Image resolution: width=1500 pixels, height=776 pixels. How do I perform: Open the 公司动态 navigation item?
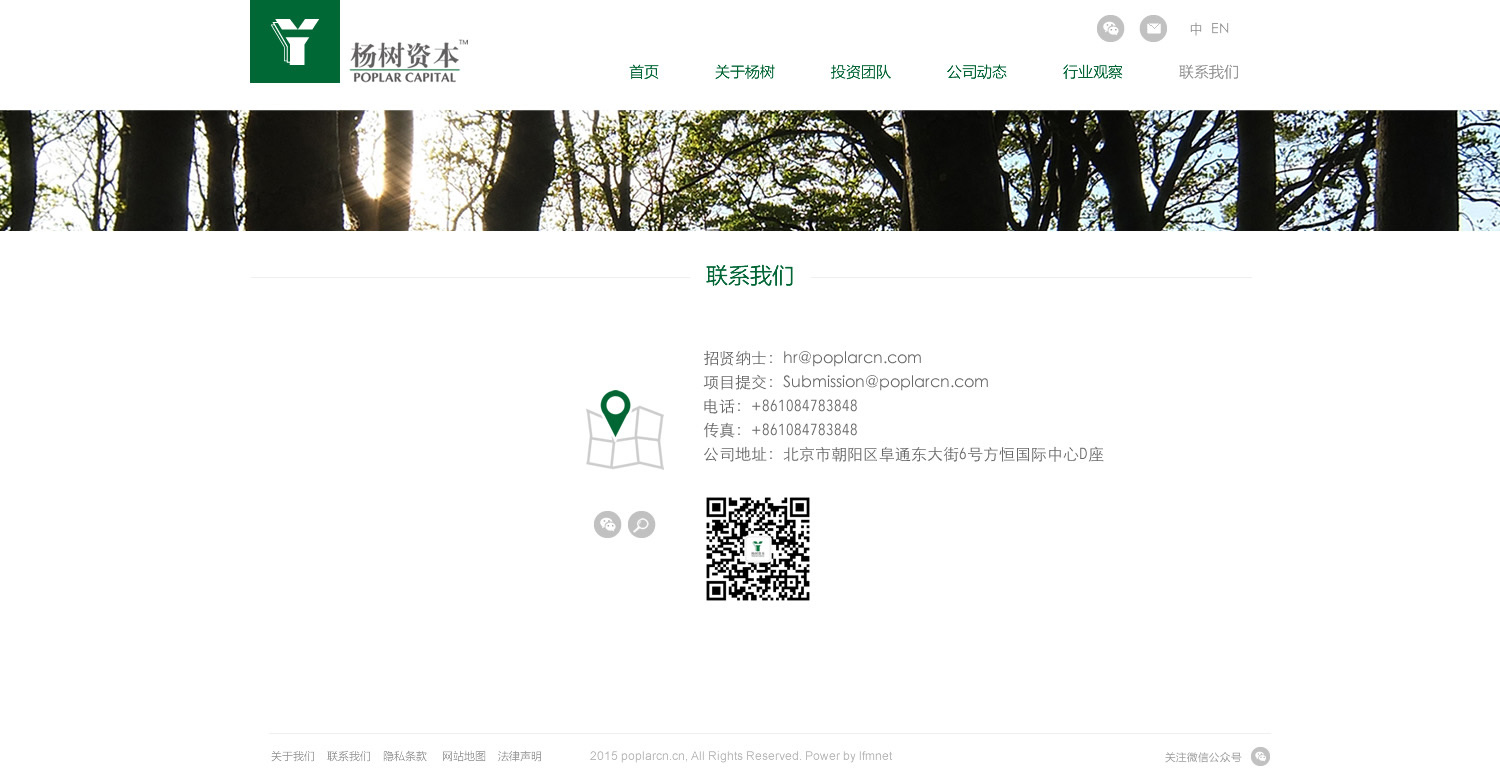point(976,72)
